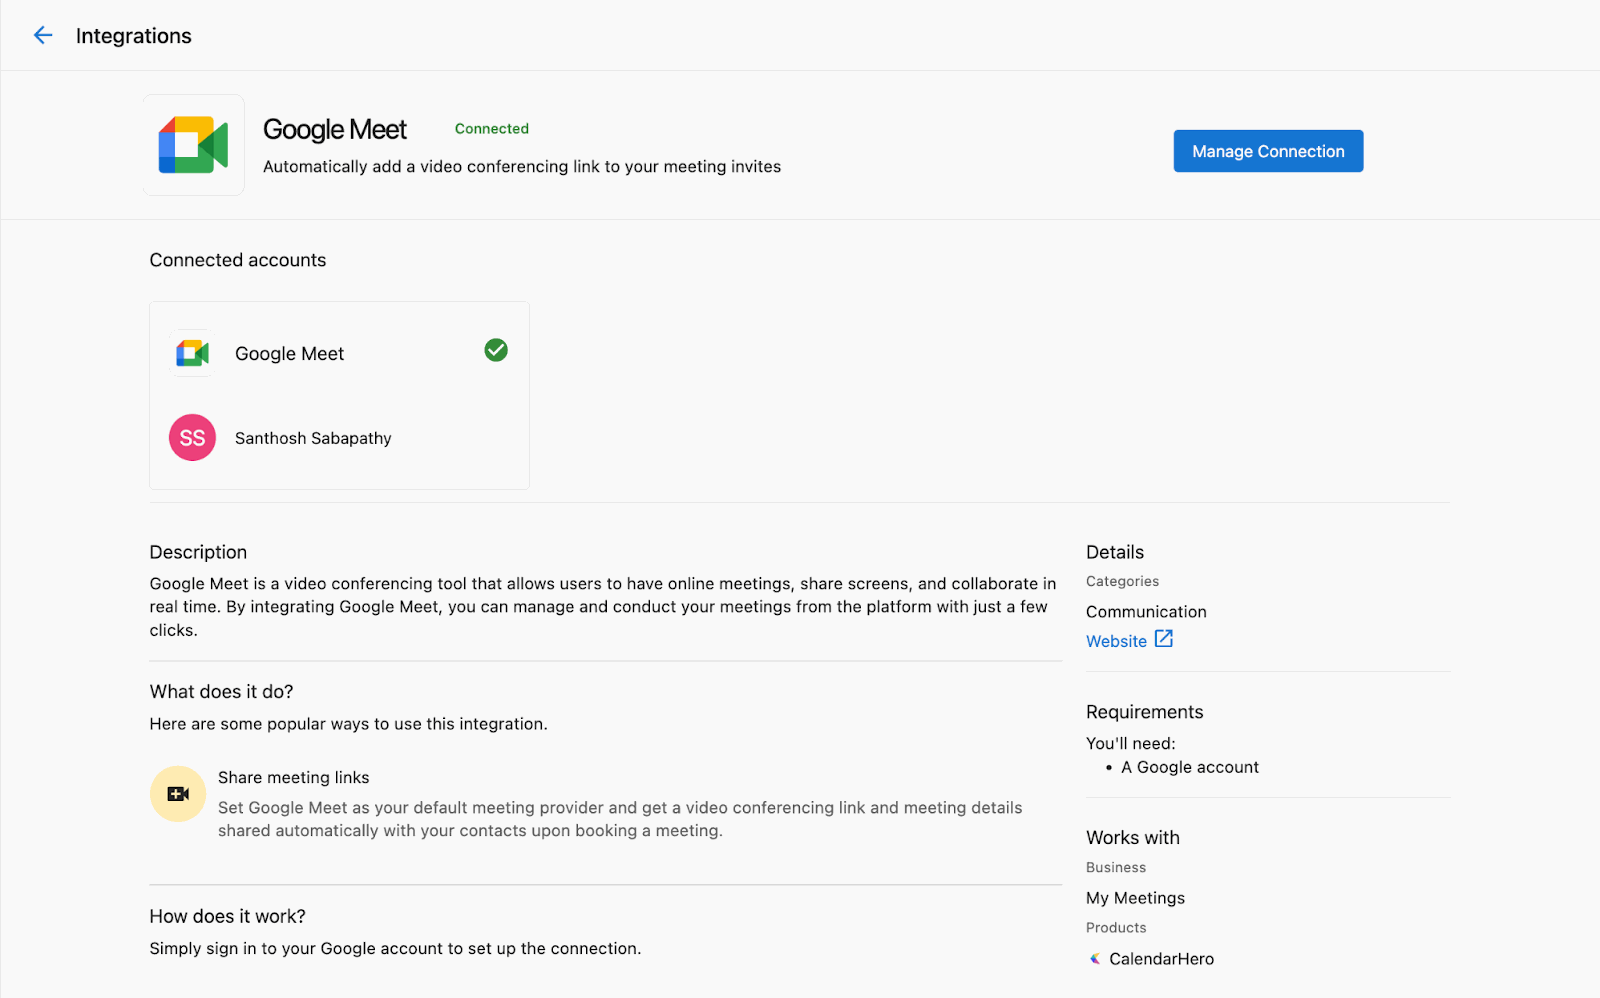Click the CalendarHero logo icon
Screen dimensions: 1600x998
coord(1095,959)
